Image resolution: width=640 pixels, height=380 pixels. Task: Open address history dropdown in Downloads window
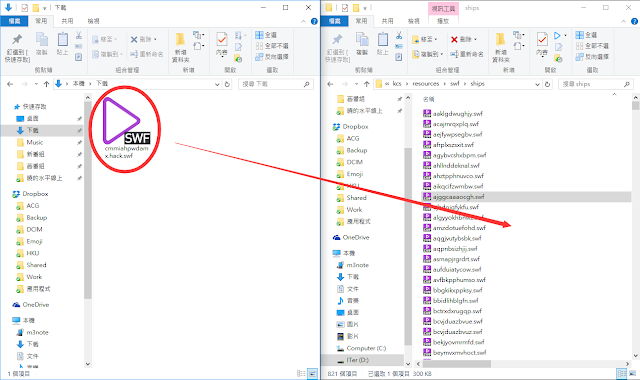tap(217, 84)
